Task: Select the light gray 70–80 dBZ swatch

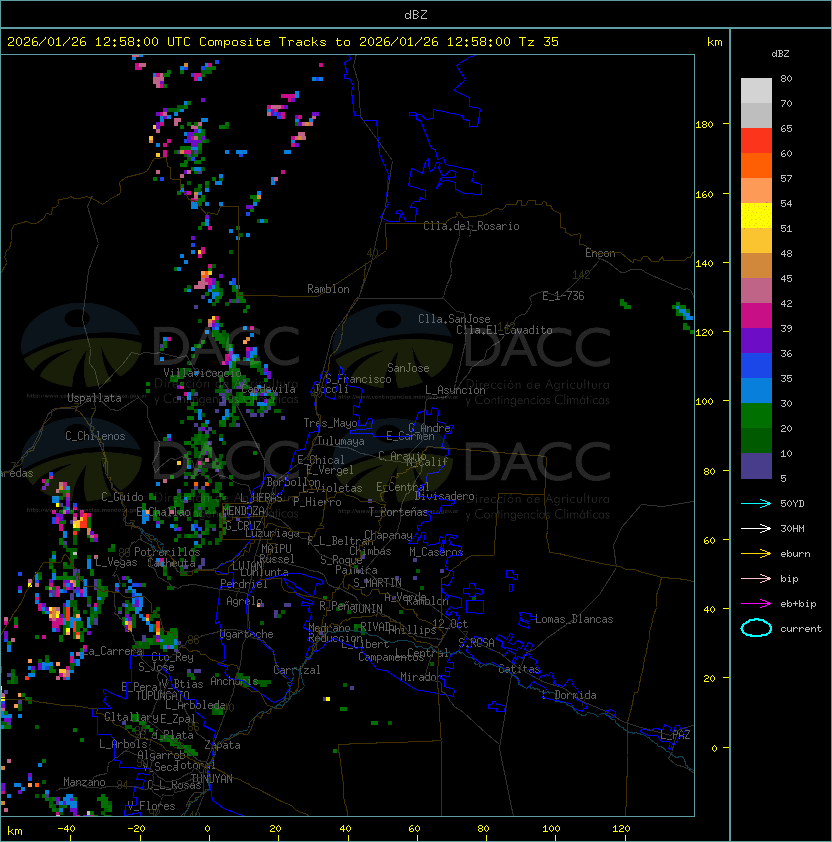Action: point(756,91)
